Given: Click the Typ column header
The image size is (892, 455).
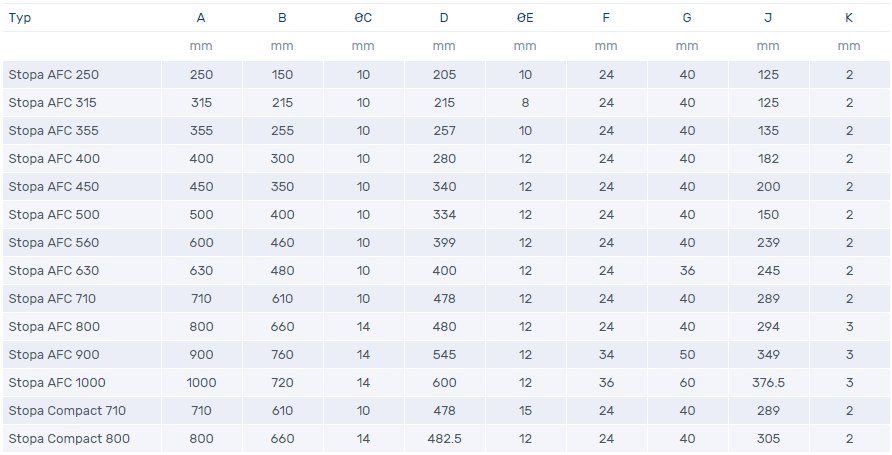Looking at the screenshot, I should pos(20,17).
